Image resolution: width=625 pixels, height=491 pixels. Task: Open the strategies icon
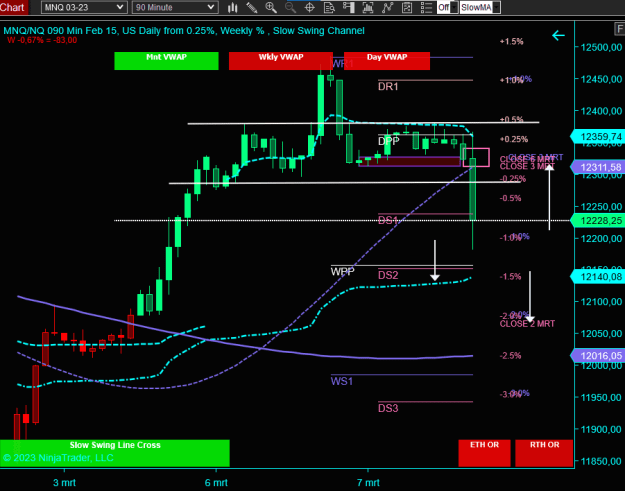pos(407,7)
